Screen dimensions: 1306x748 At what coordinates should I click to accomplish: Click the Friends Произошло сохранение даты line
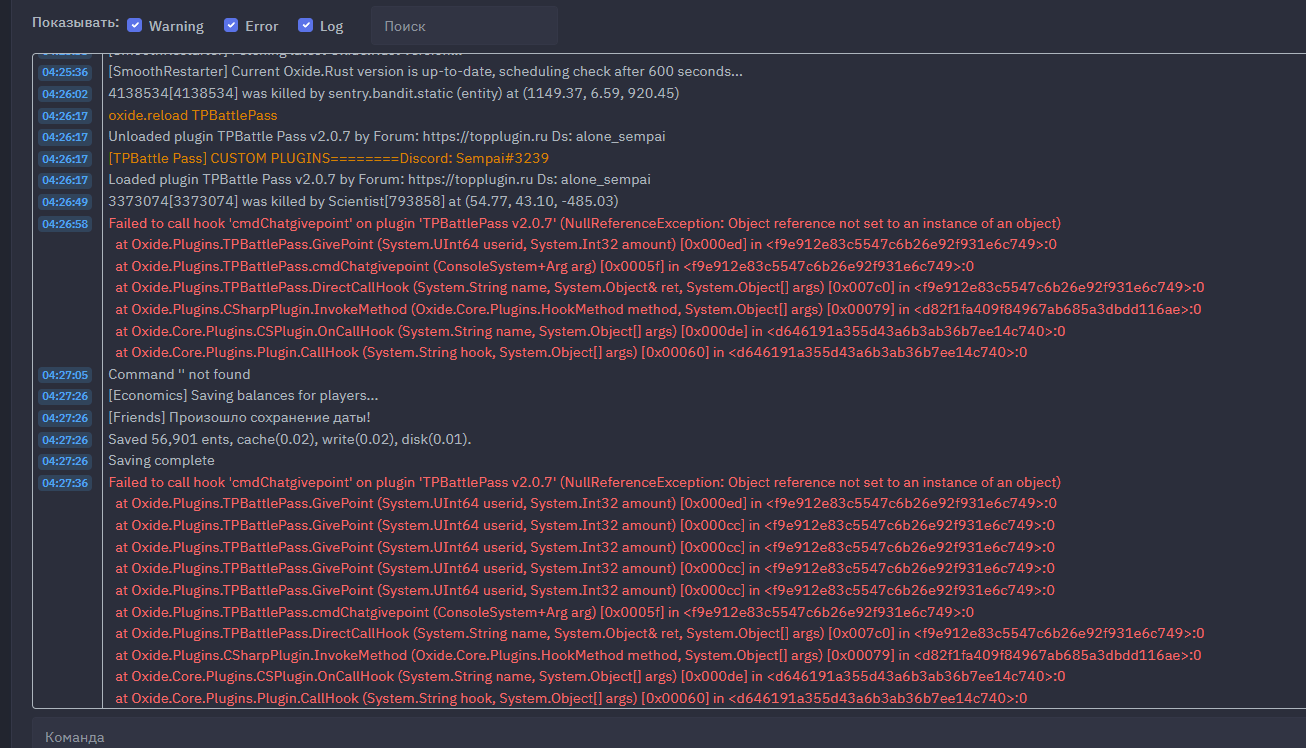pyautogui.click(x=239, y=418)
